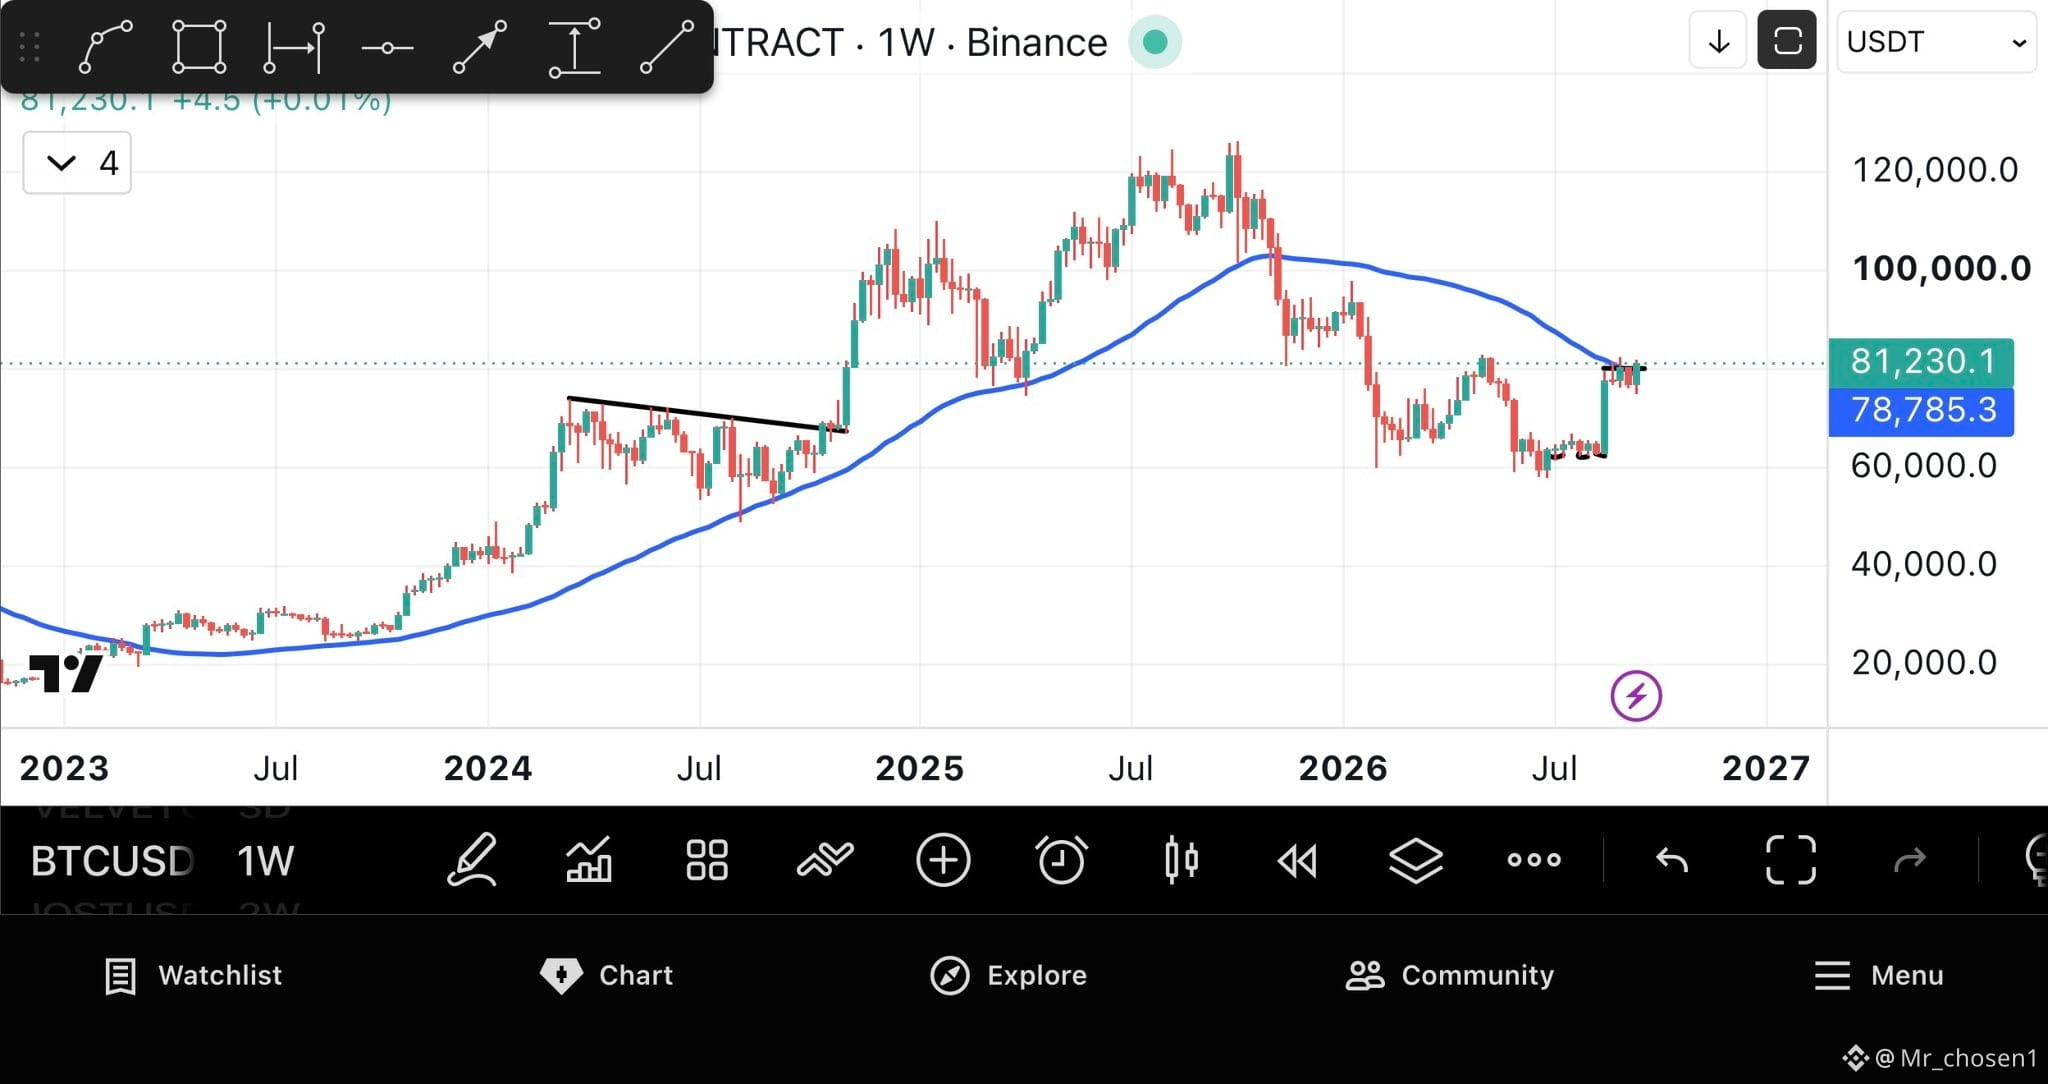Choose the horizontal range measure tool
This screenshot has width=2048, height=1084.
tap(294, 47)
